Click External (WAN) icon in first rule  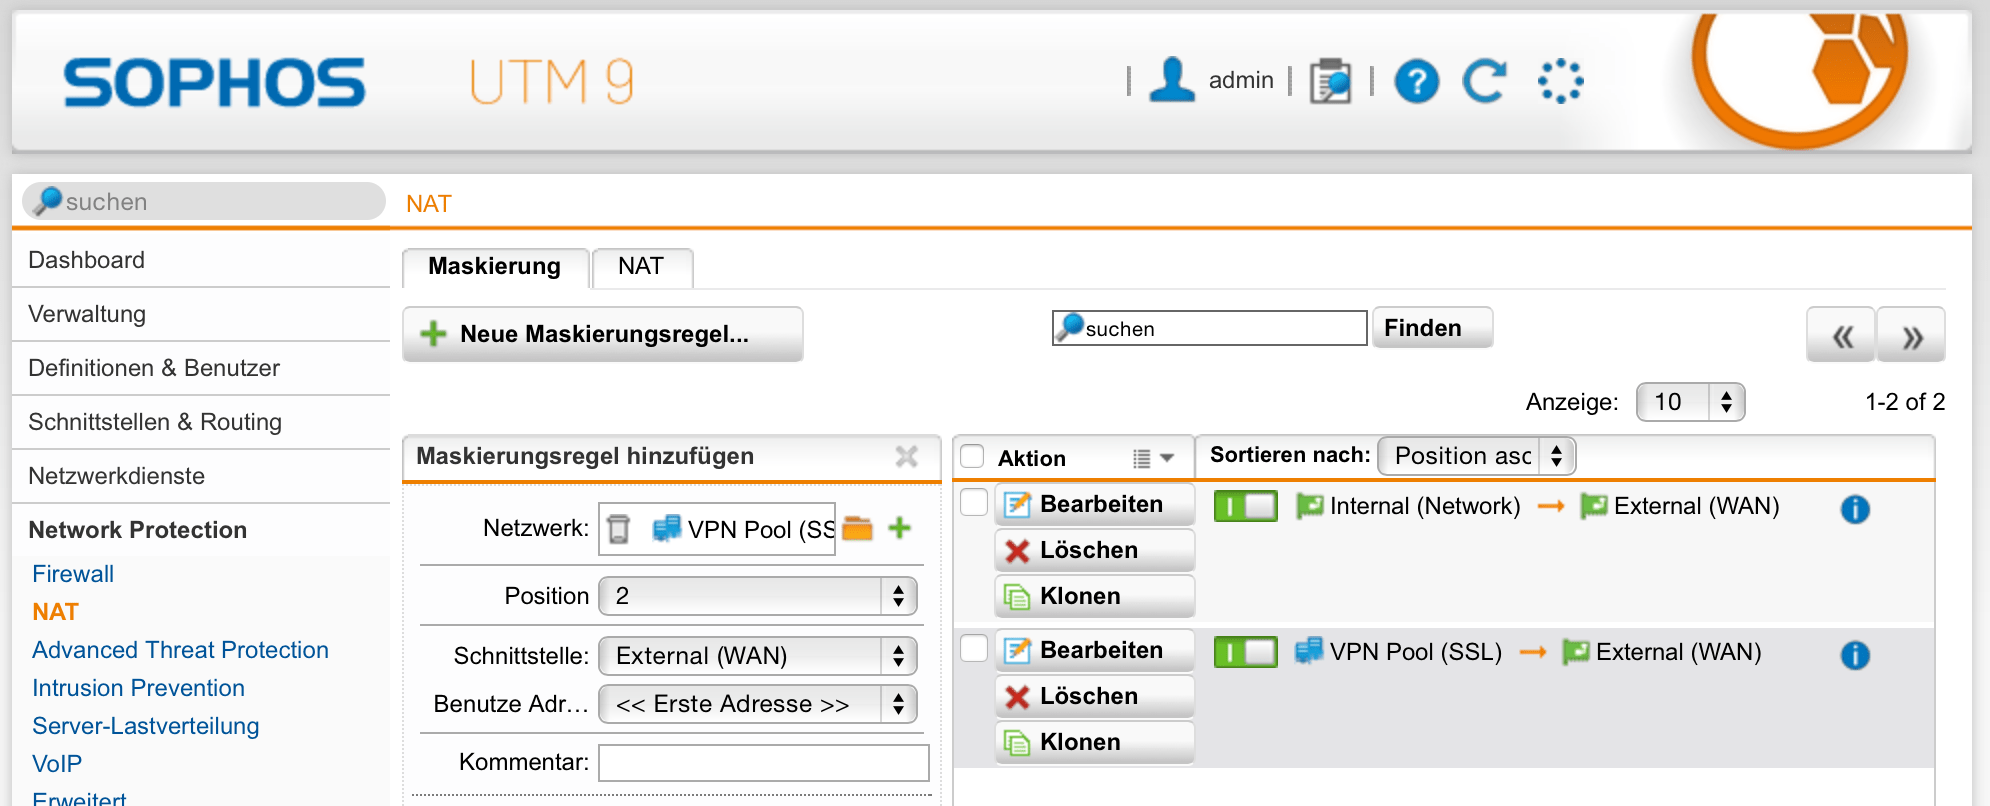[1594, 506]
